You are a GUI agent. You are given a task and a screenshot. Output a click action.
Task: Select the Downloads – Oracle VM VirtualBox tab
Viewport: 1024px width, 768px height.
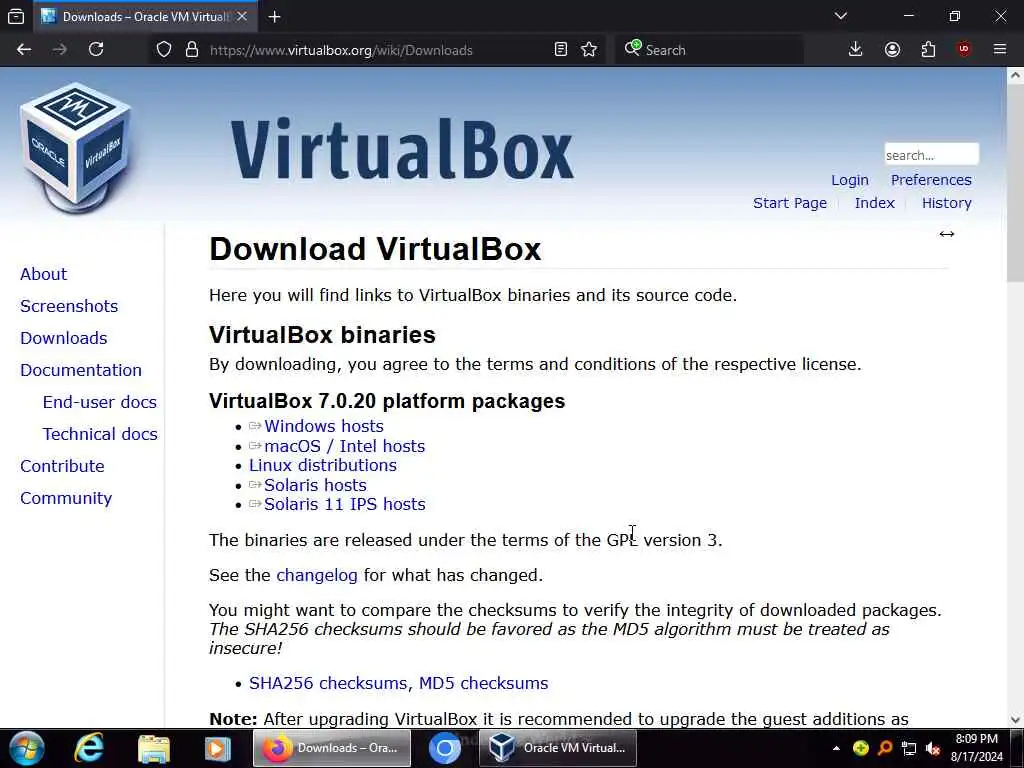coord(145,16)
